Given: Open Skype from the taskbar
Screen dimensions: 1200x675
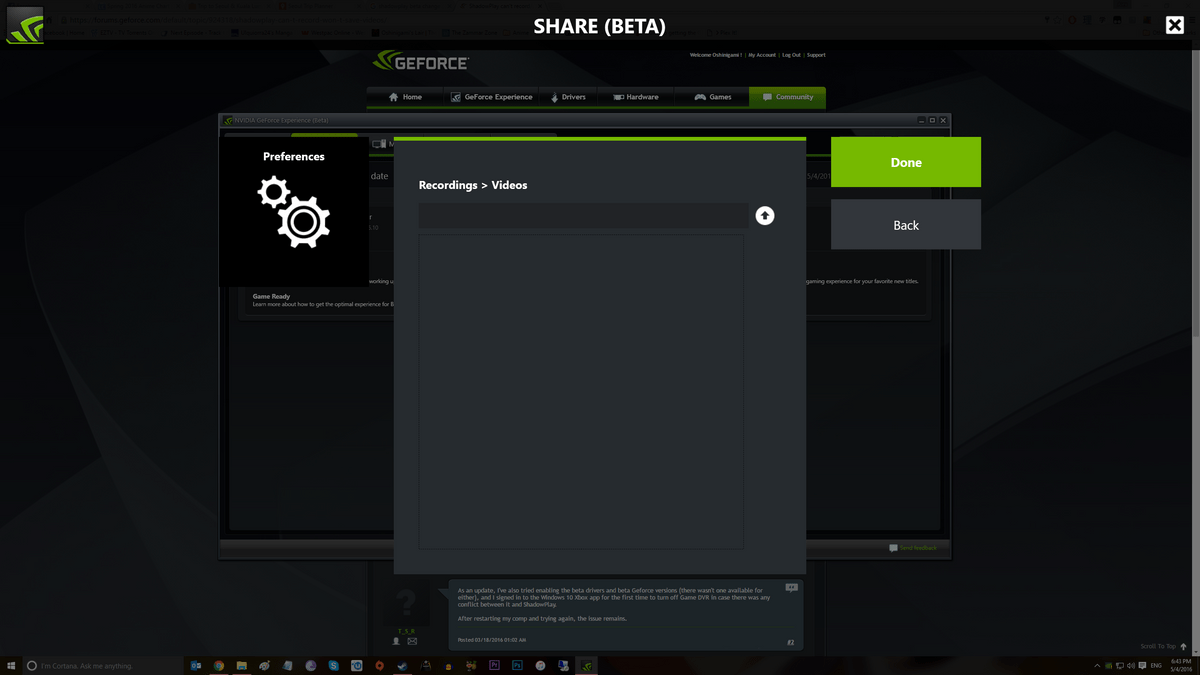Looking at the screenshot, I should point(334,665).
